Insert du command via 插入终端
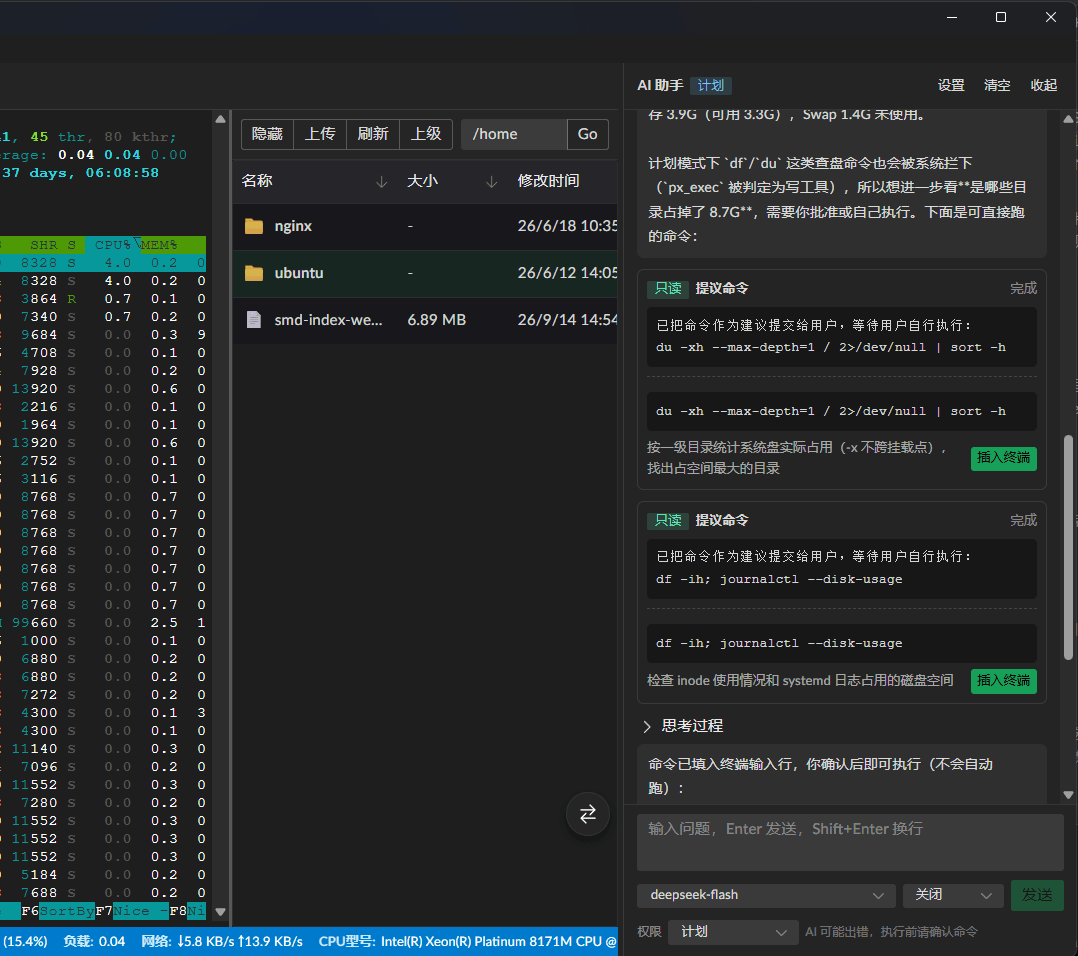Image resolution: width=1078 pixels, height=956 pixels. click(x=1003, y=458)
